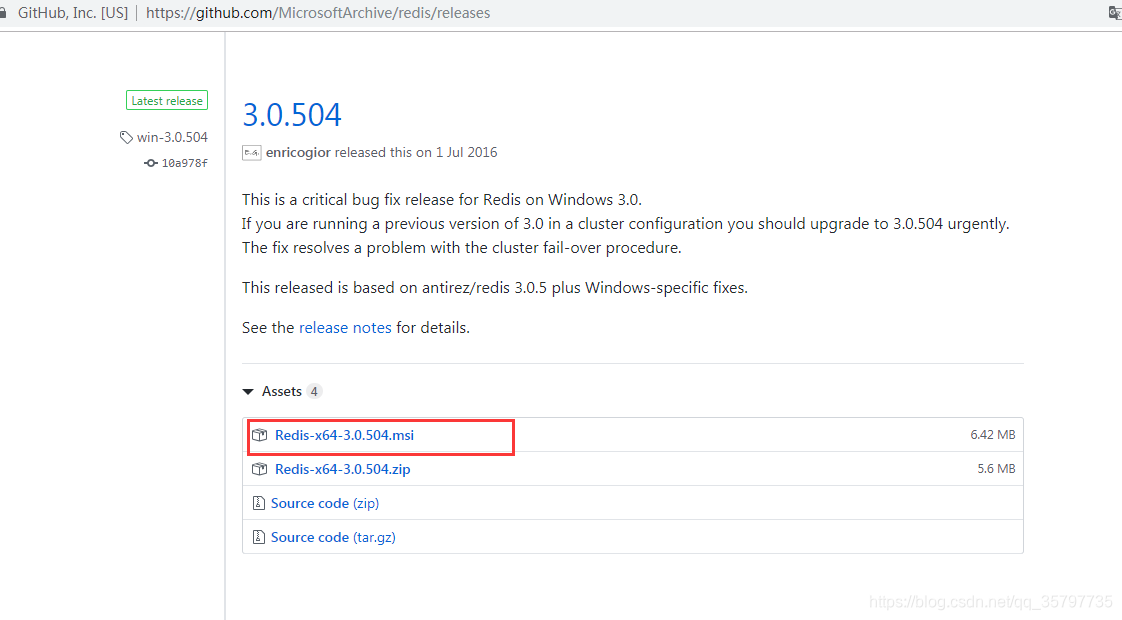
Task: Open the release notes link
Action: click(x=345, y=328)
